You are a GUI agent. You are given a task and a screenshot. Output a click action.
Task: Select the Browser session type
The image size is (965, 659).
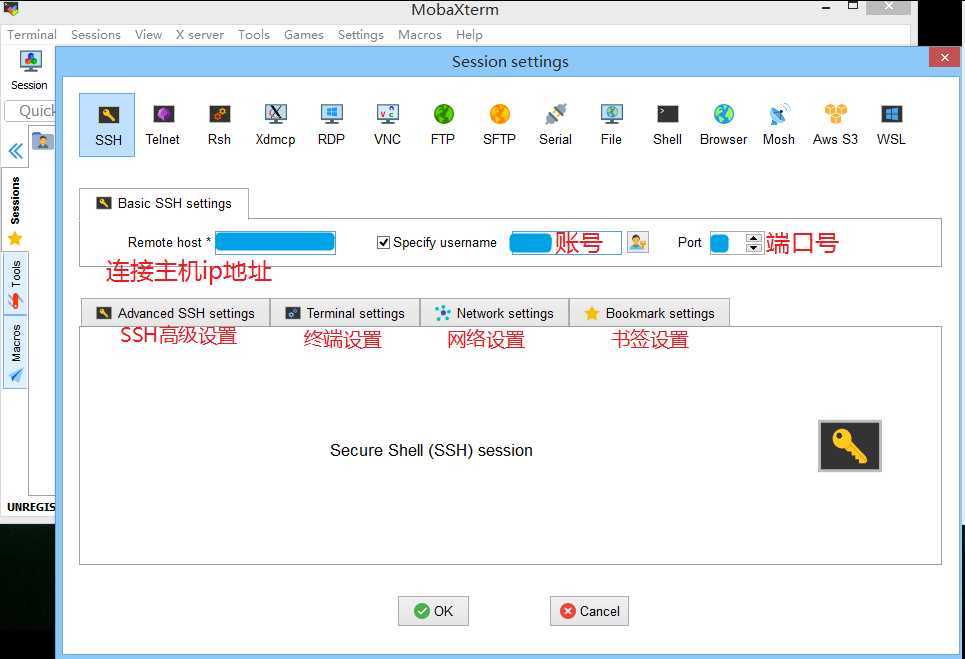coord(723,125)
